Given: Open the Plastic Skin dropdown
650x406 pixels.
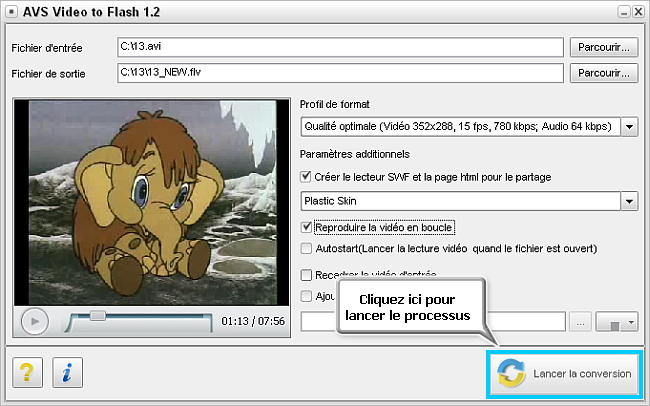Looking at the screenshot, I should click(x=629, y=201).
